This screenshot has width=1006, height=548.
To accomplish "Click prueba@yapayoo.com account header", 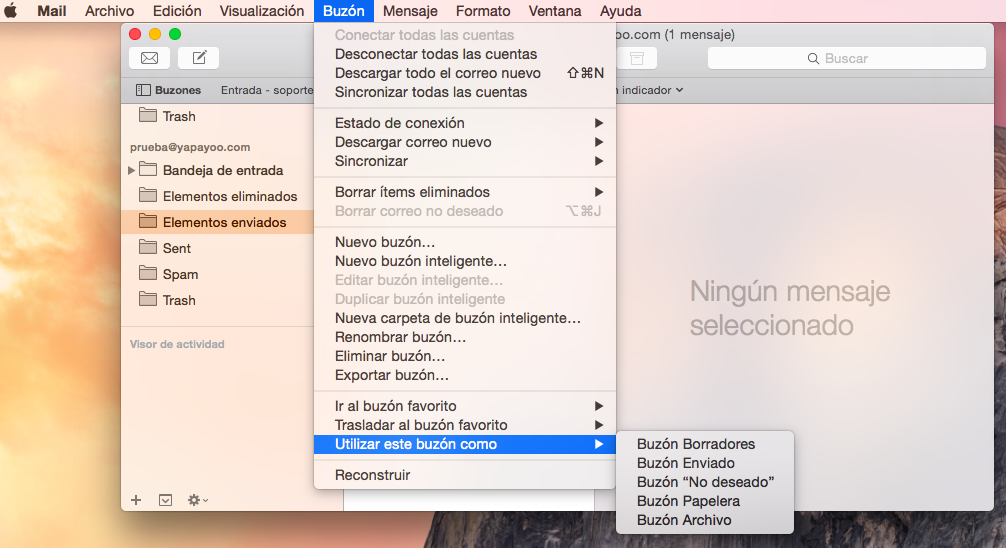I will [190, 147].
